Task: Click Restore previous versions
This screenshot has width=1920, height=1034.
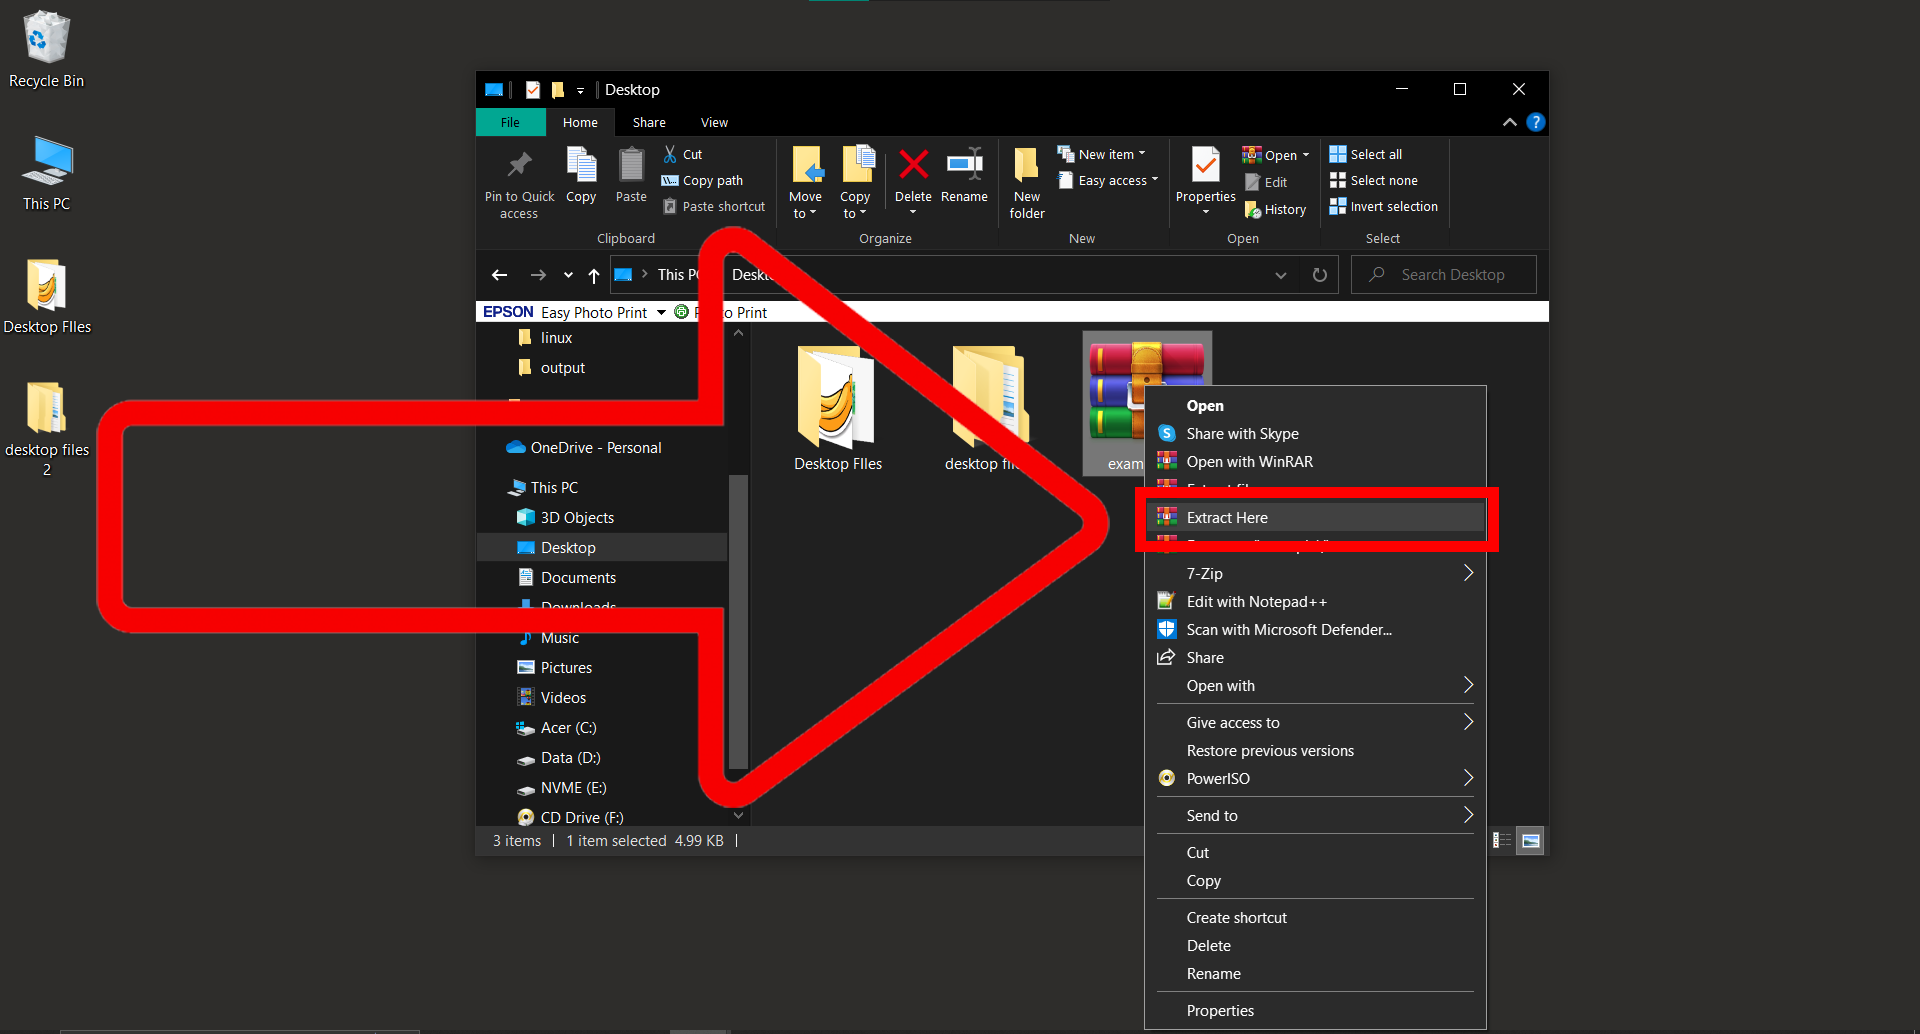Action: (1269, 750)
